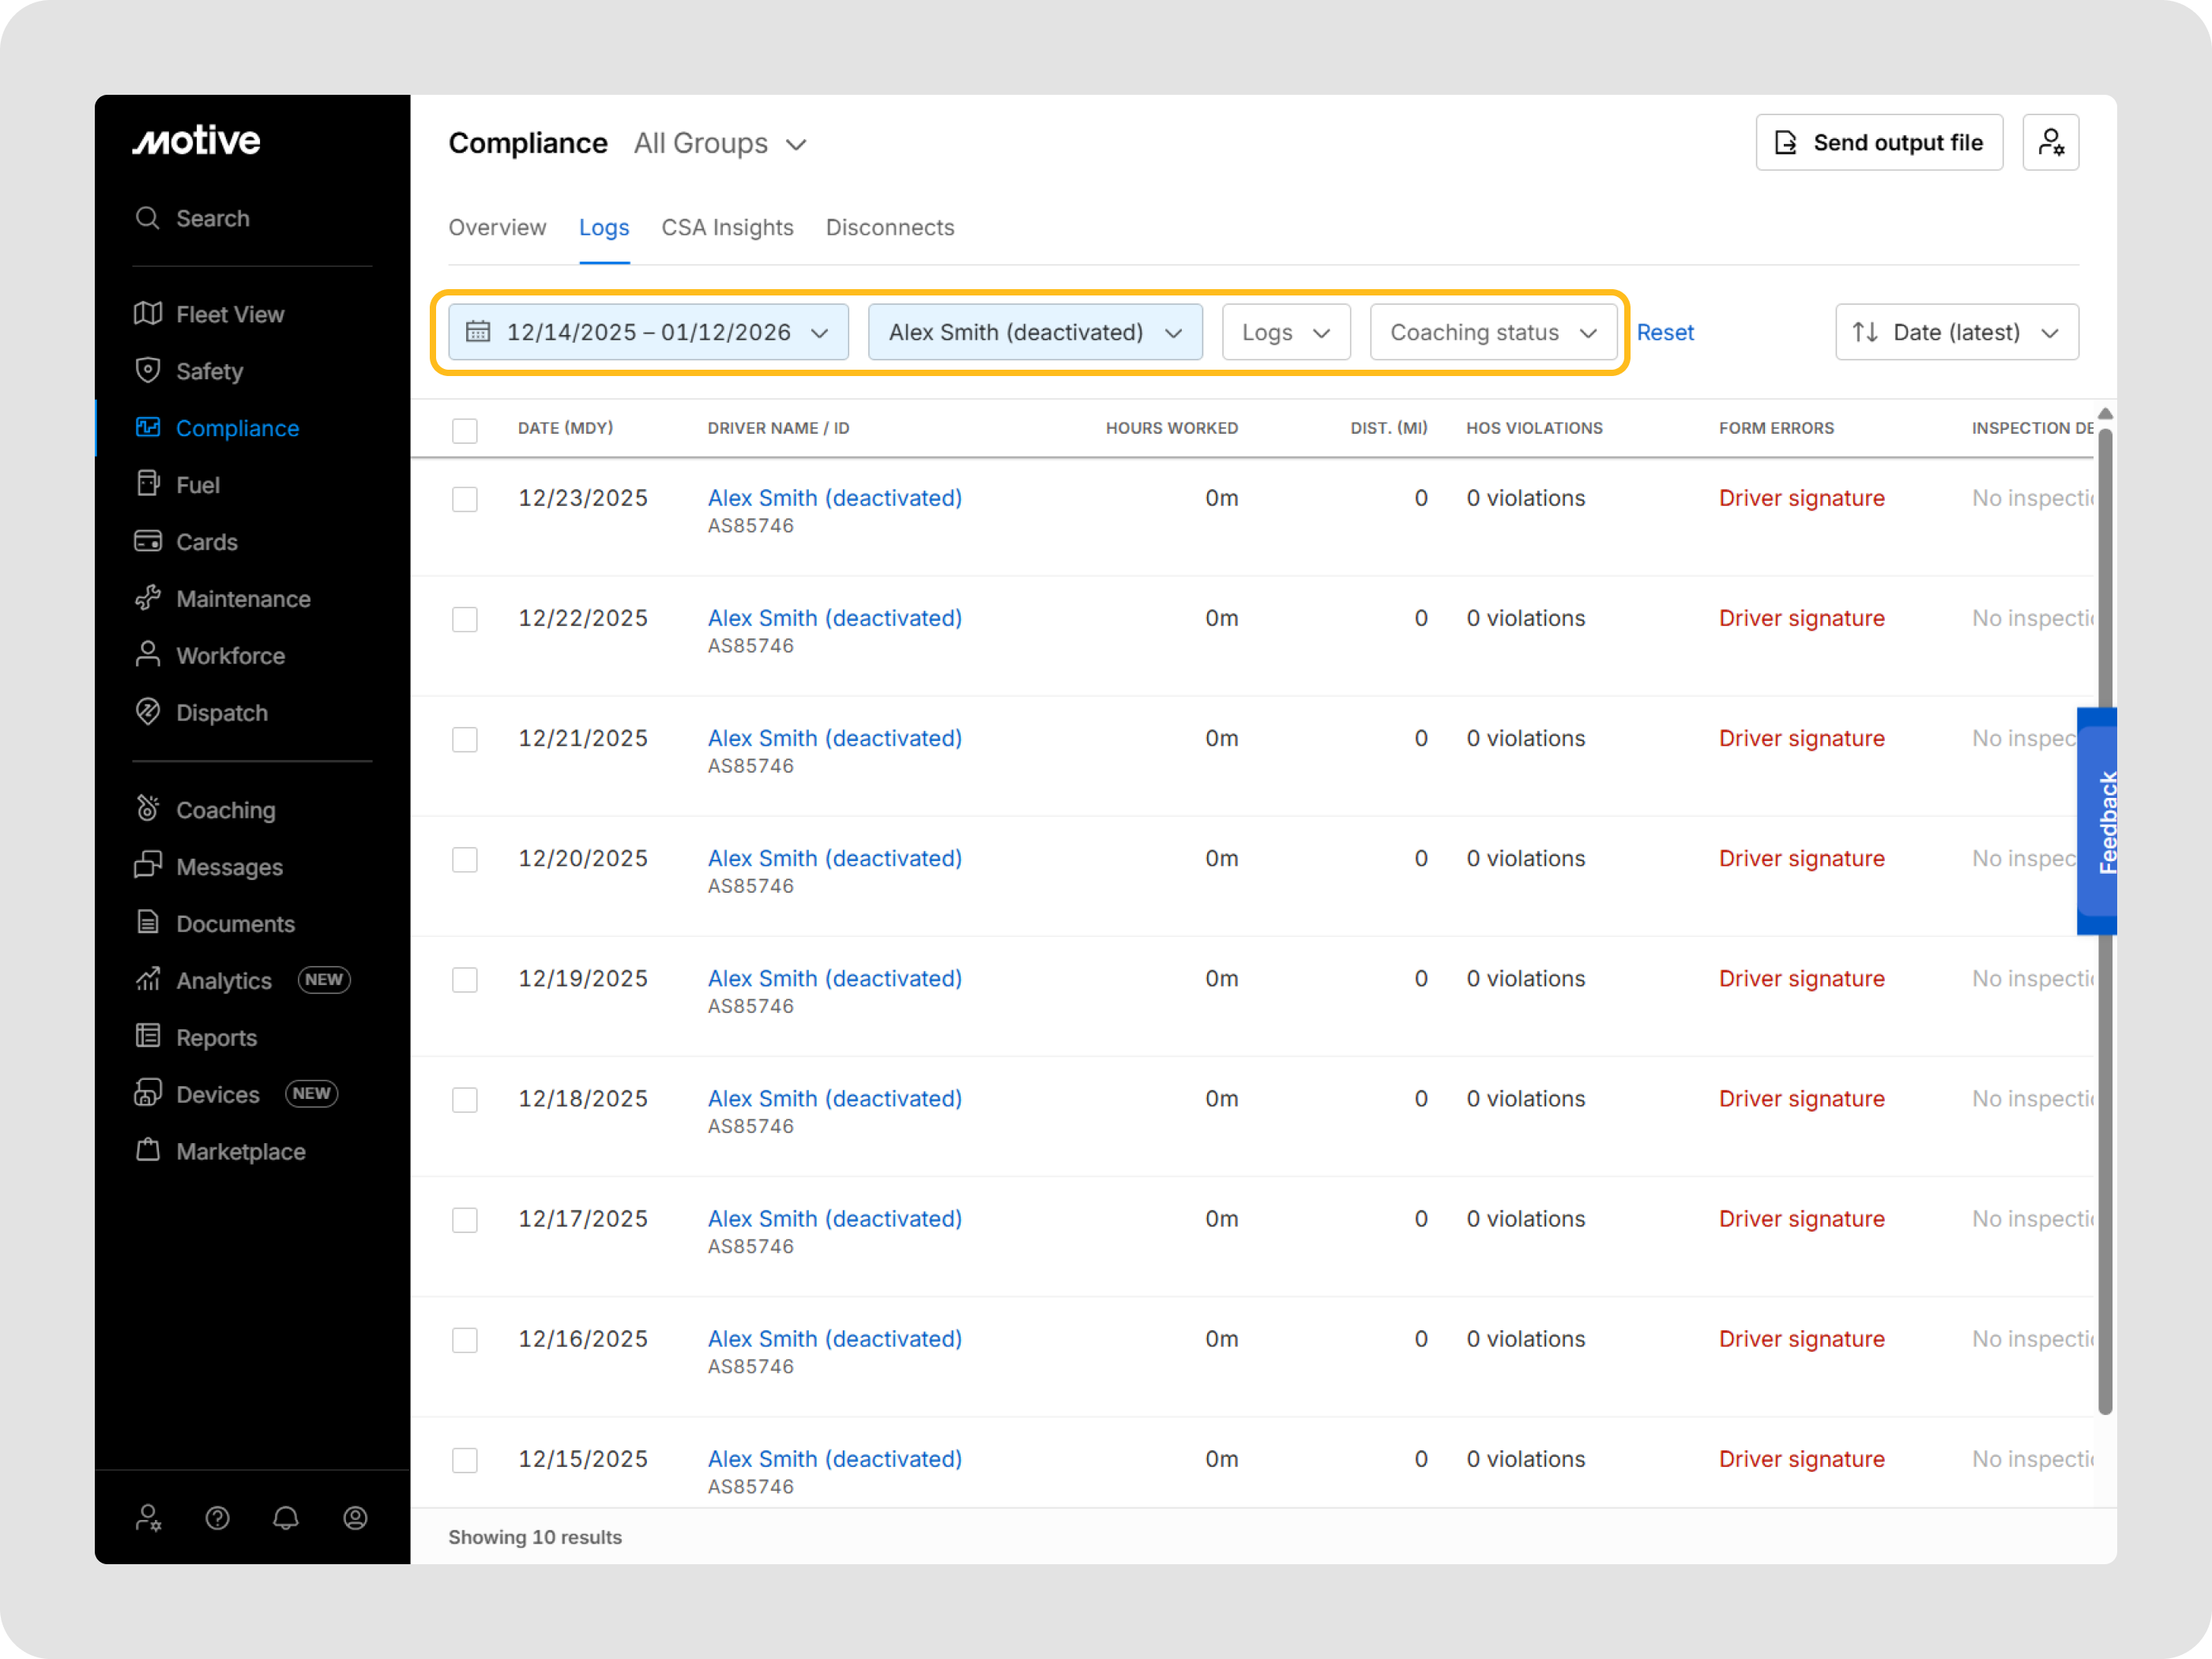Click the Fleet View map icon

[x=148, y=314]
